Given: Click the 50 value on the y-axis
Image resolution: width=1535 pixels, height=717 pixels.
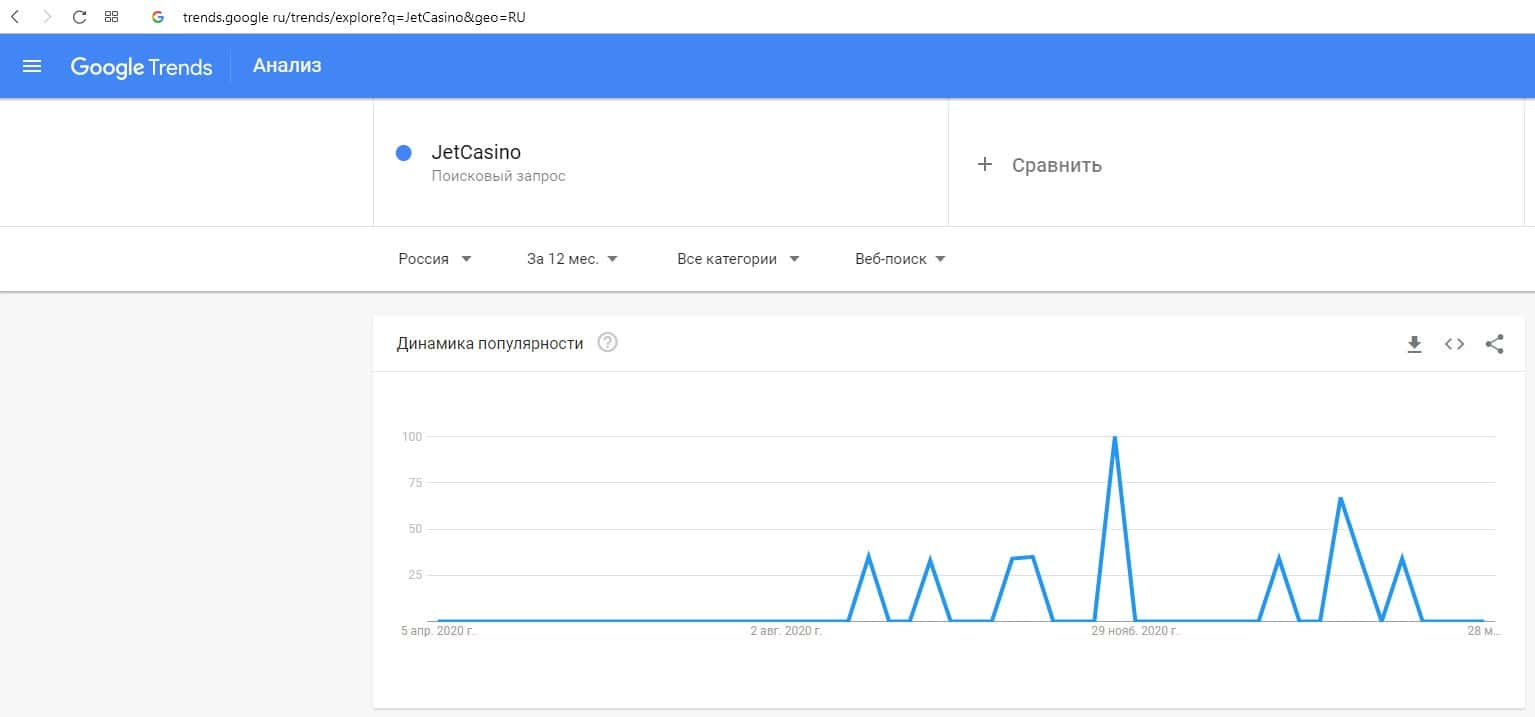Looking at the screenshot, I should pyautogui.click(x=416, y=529).
